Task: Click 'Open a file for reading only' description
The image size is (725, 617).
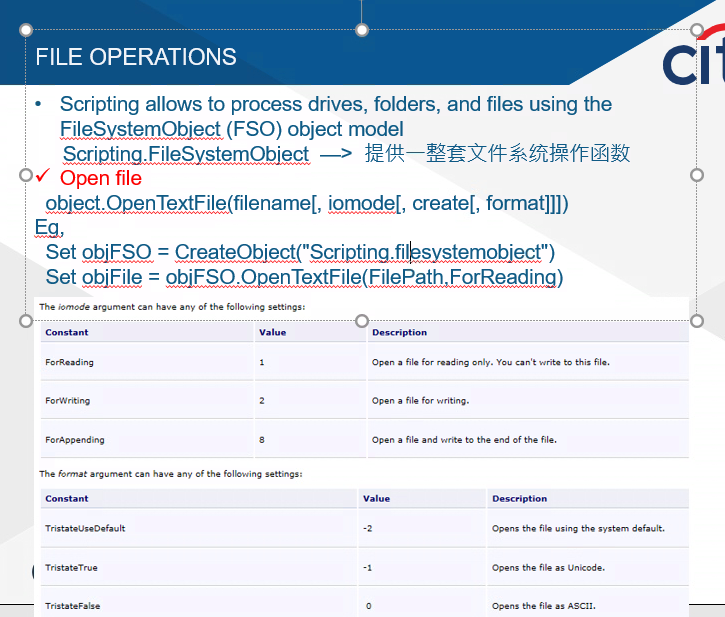Action: (x=491, y=362)
